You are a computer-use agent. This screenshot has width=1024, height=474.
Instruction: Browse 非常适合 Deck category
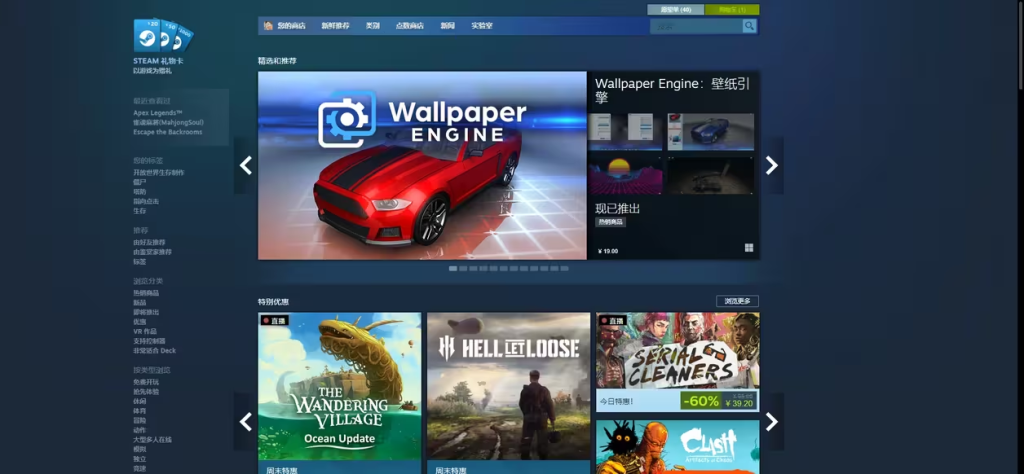154,351
